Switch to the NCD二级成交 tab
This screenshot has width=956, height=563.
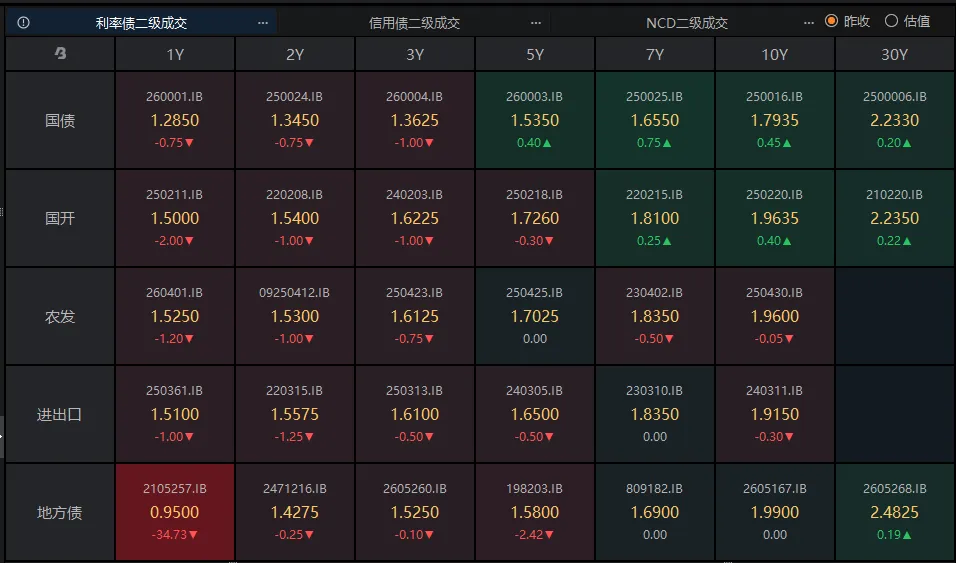pyautogui.click(x=687, y=22)
